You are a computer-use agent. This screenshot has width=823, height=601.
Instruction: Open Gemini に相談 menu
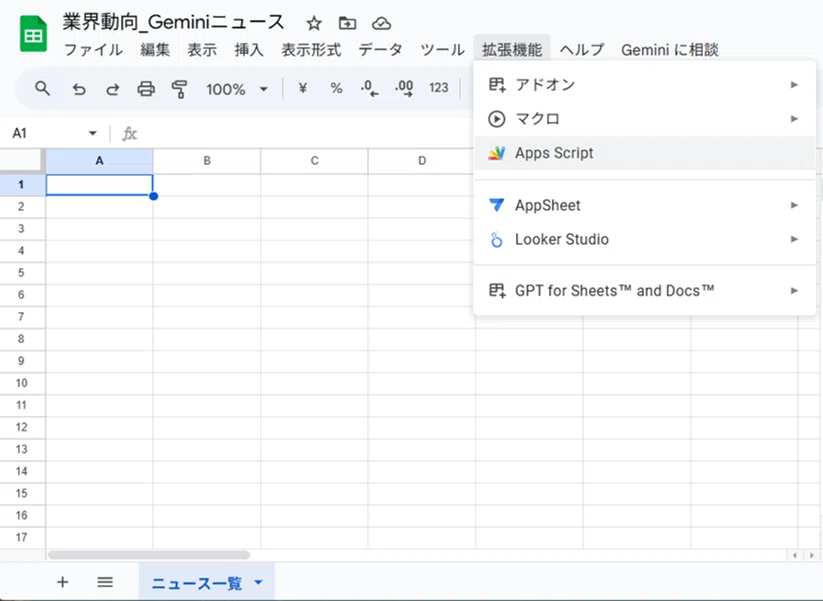point(670,50)
